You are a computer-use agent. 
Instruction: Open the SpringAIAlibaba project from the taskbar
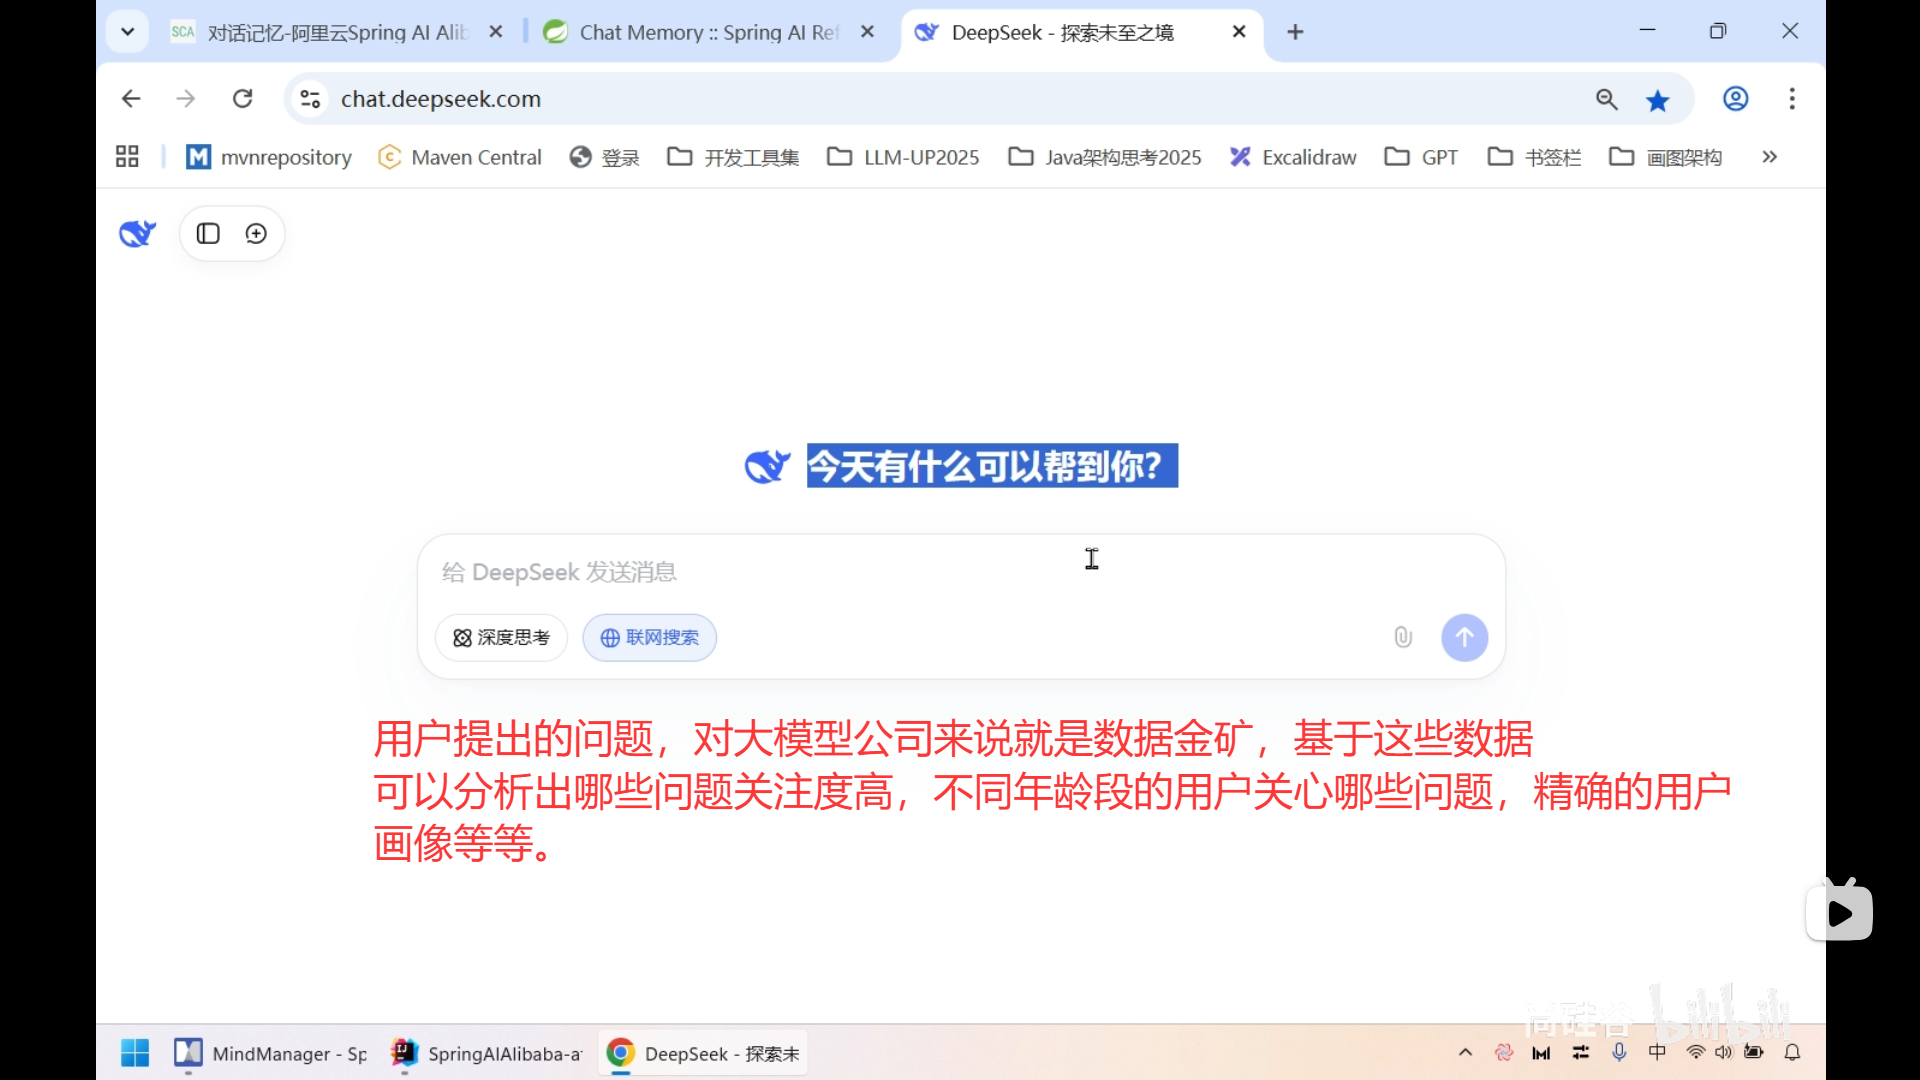point(485,1053)
